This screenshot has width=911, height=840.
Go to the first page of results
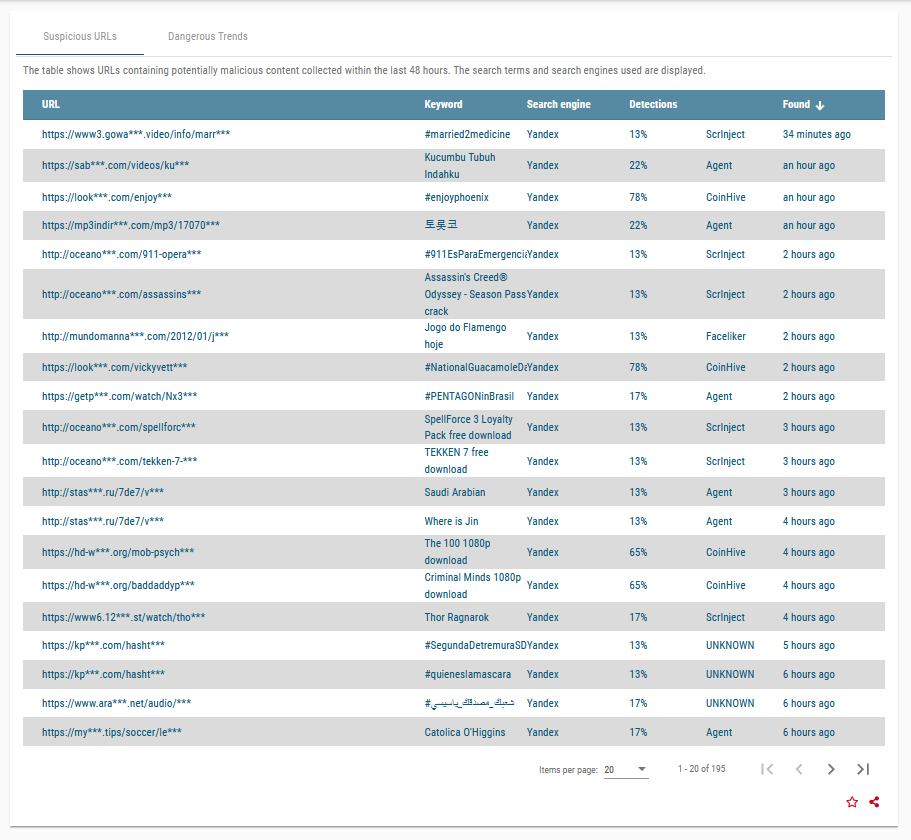pos(767,769)
